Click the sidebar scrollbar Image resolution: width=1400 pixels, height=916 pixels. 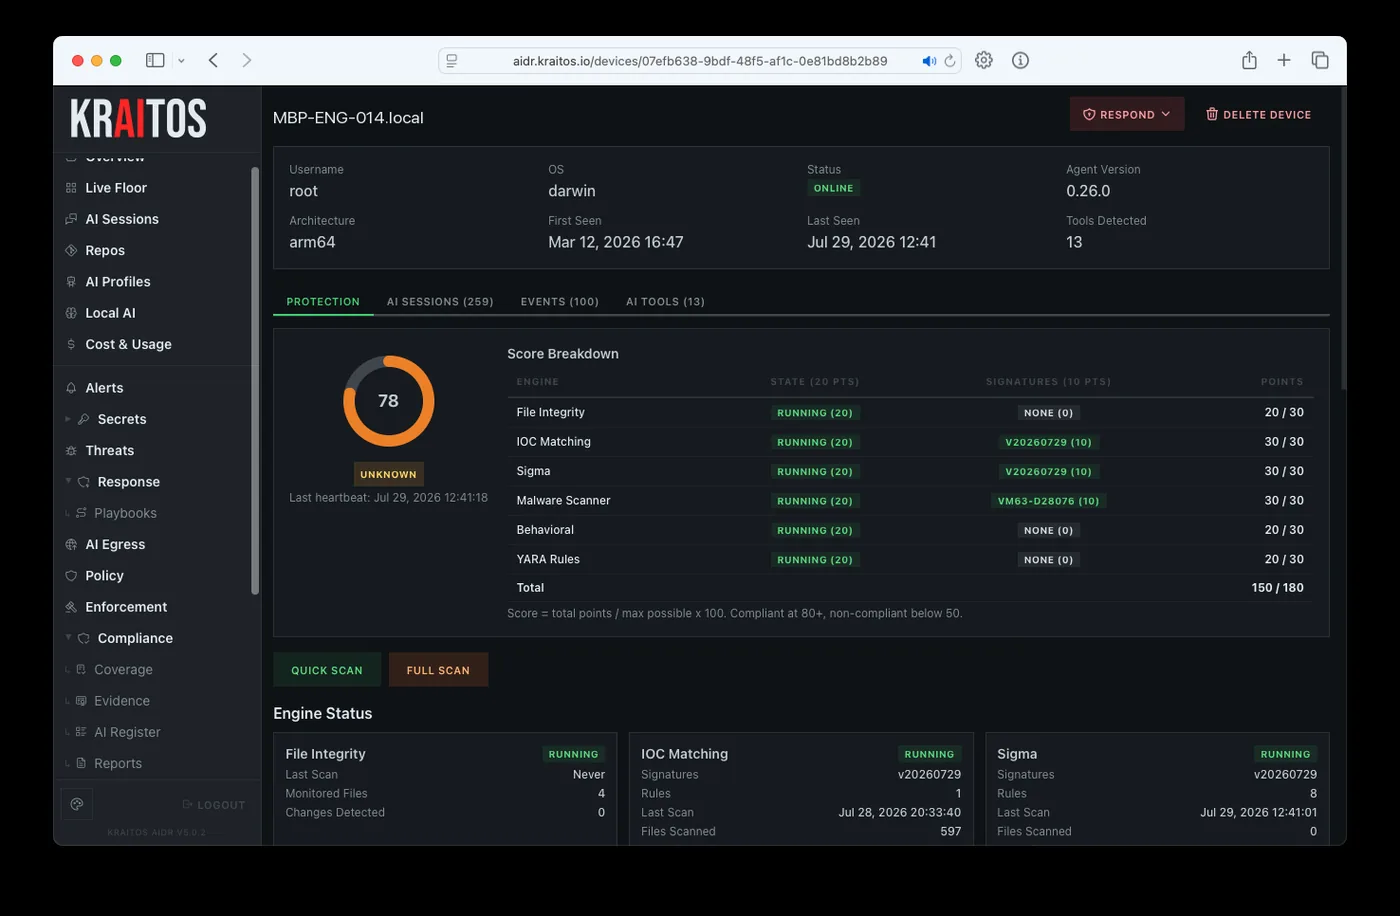click(x=255, y=380)
